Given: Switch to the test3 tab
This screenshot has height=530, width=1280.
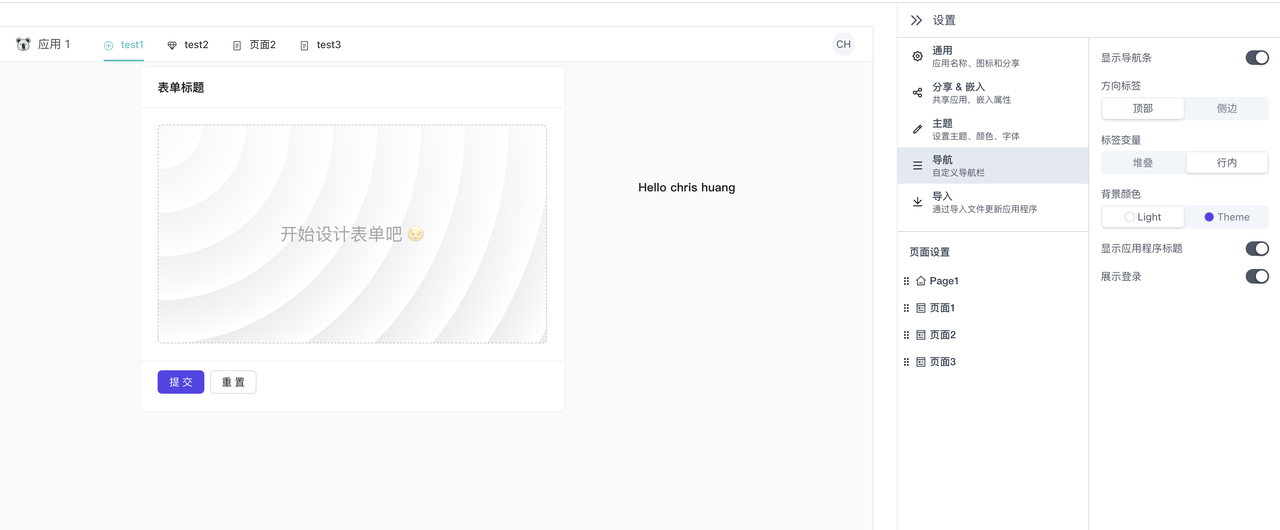Looking at the screenshot, I should click(320, 45).
